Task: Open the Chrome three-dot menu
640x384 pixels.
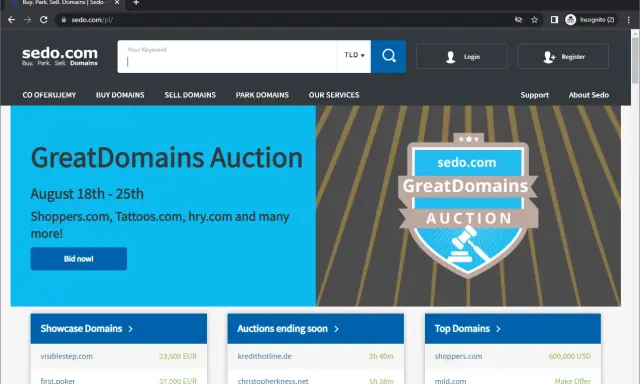Action: tap(629, 20)
